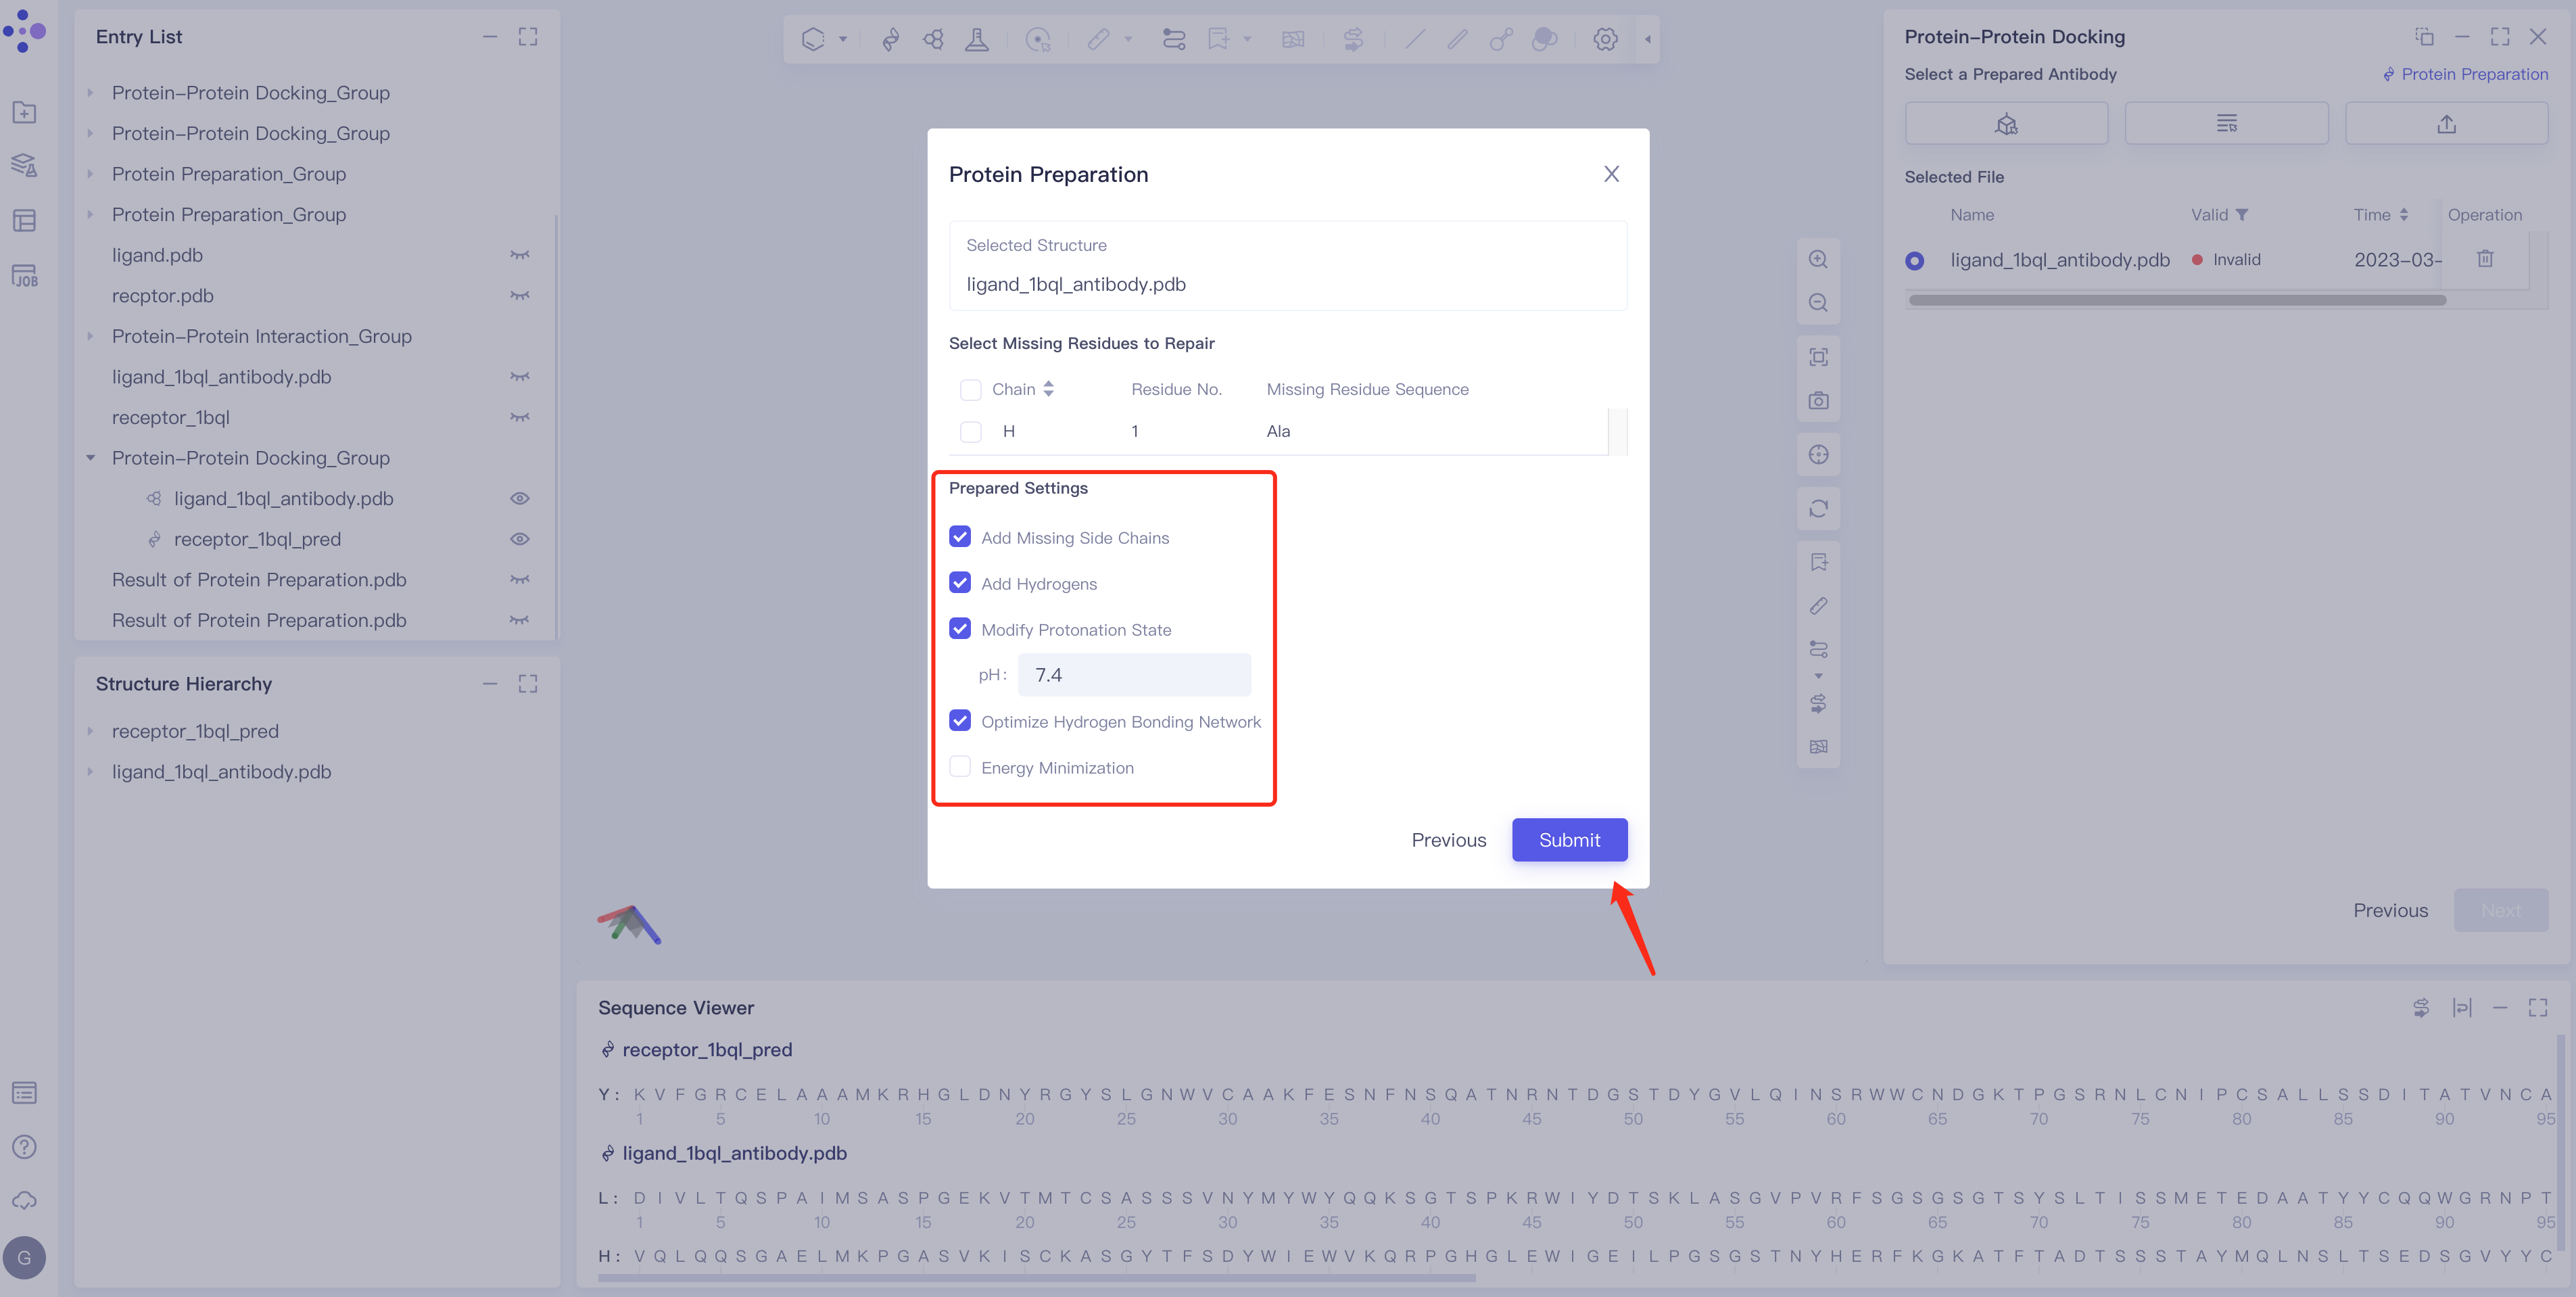Open the settings gear in top toolbar

click(1605, 39)
